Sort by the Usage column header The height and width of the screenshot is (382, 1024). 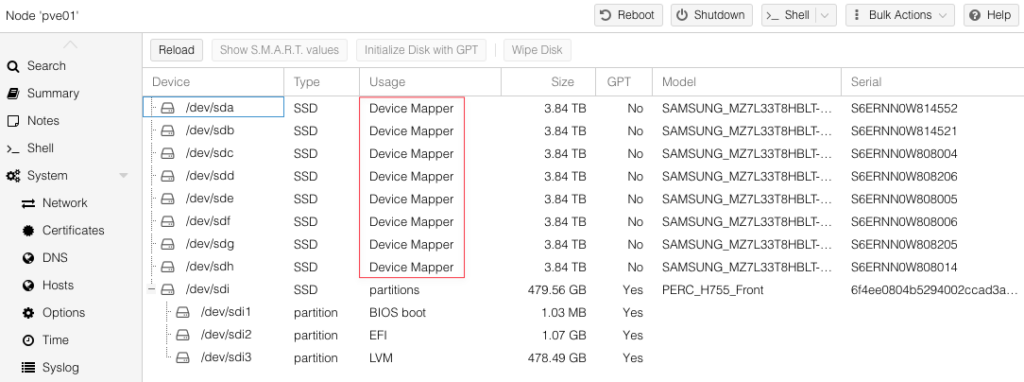point(430,82)
